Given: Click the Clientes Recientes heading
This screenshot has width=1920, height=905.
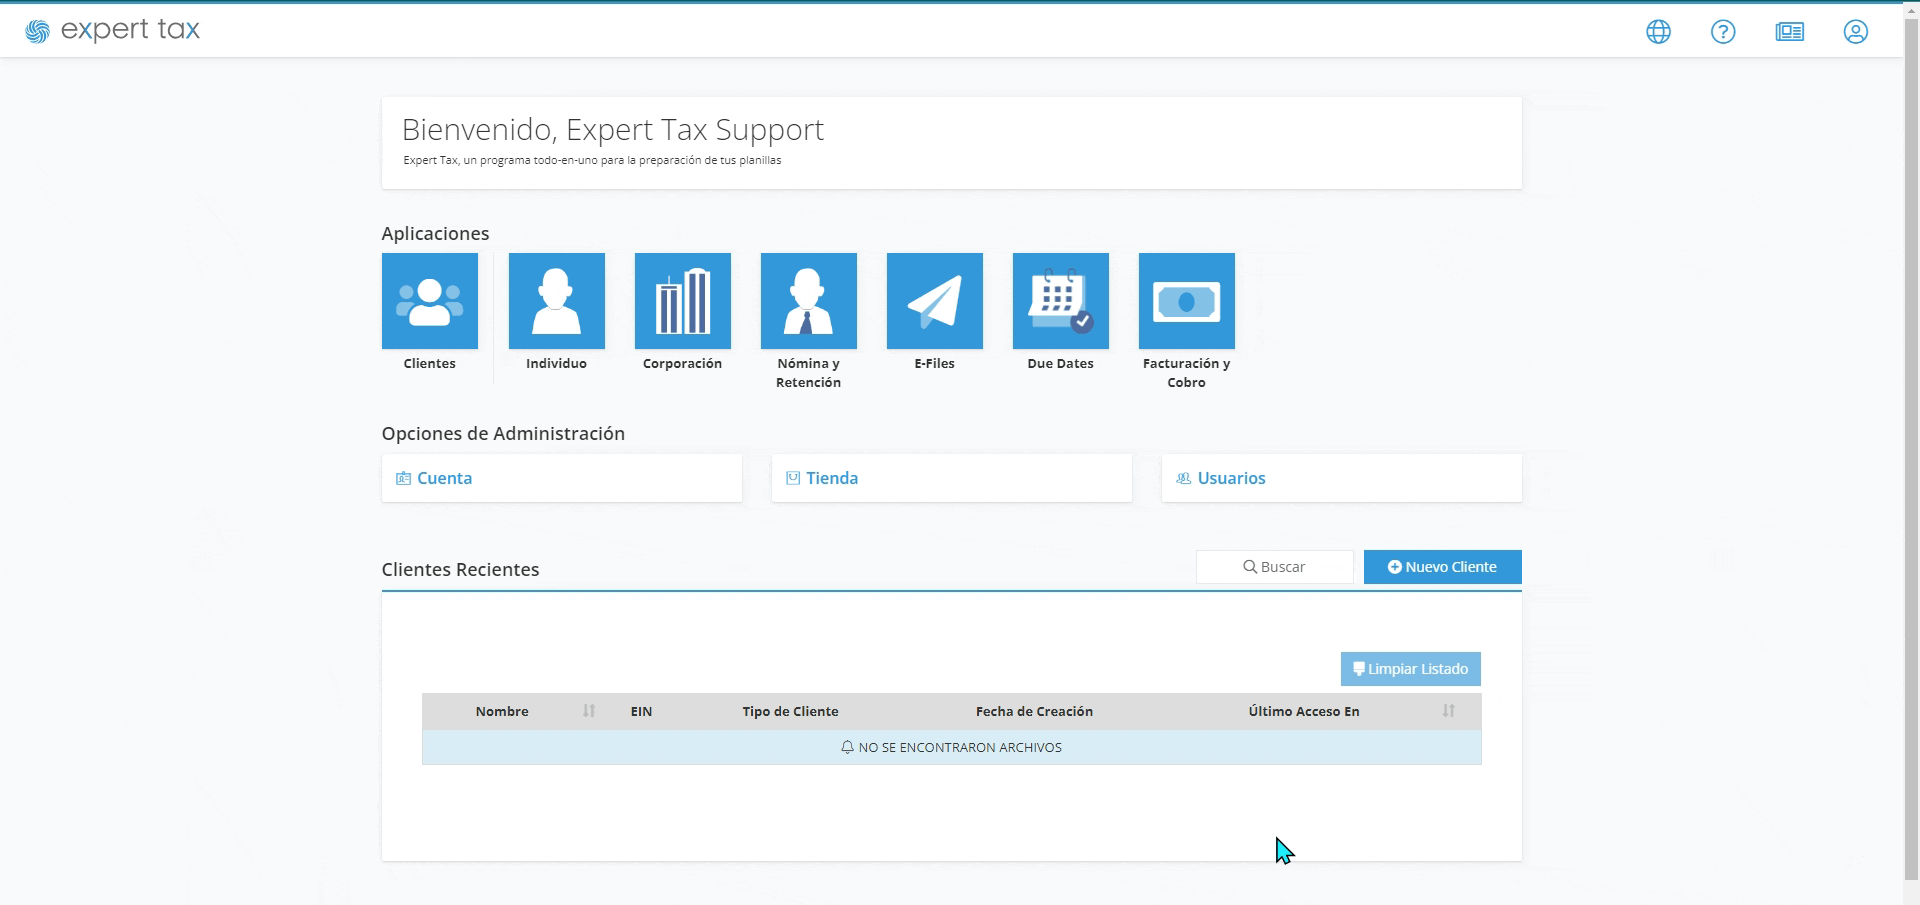Looking at the screenshot, I should pos(460,569).
